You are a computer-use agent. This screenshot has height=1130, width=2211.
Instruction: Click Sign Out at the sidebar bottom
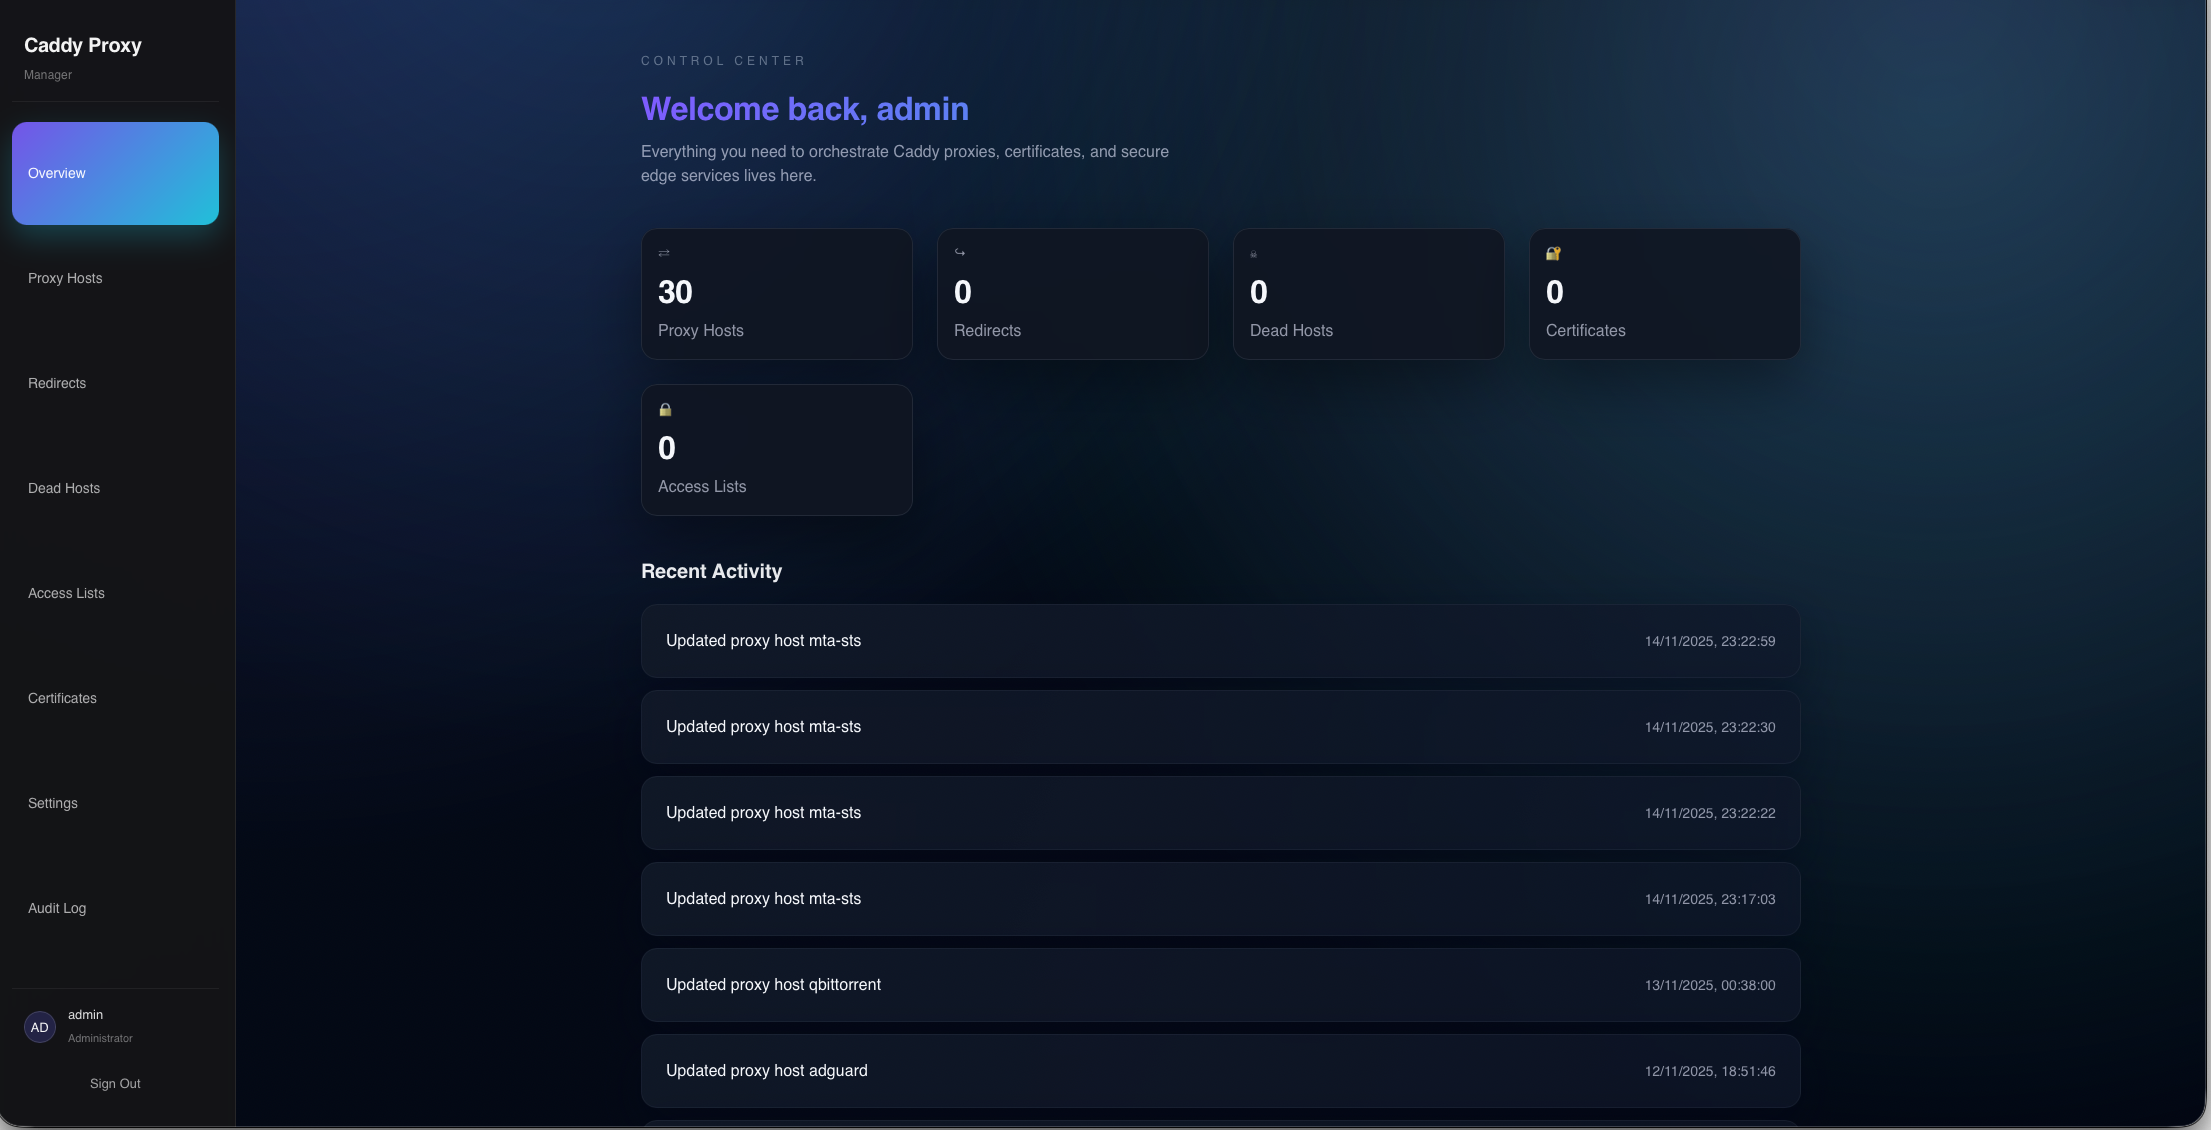tap(114, 1083)
